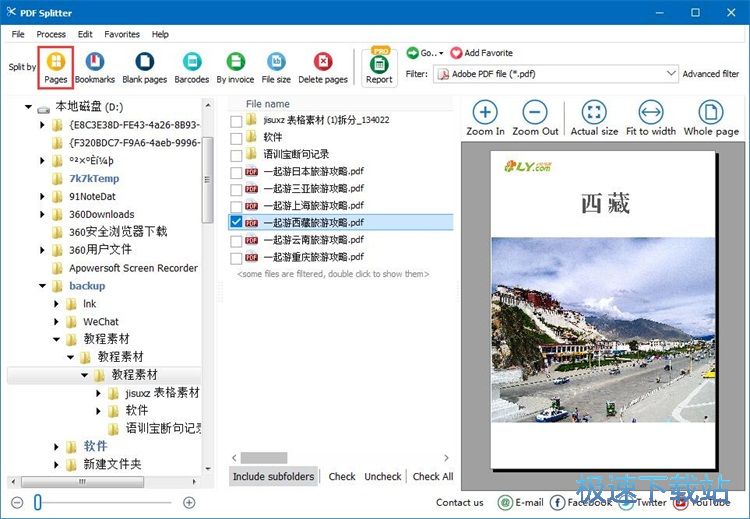The width and height of the screenshot is (750, 519).
Task: Generate a Report using the PRO icon
Action: coord(379,66)
